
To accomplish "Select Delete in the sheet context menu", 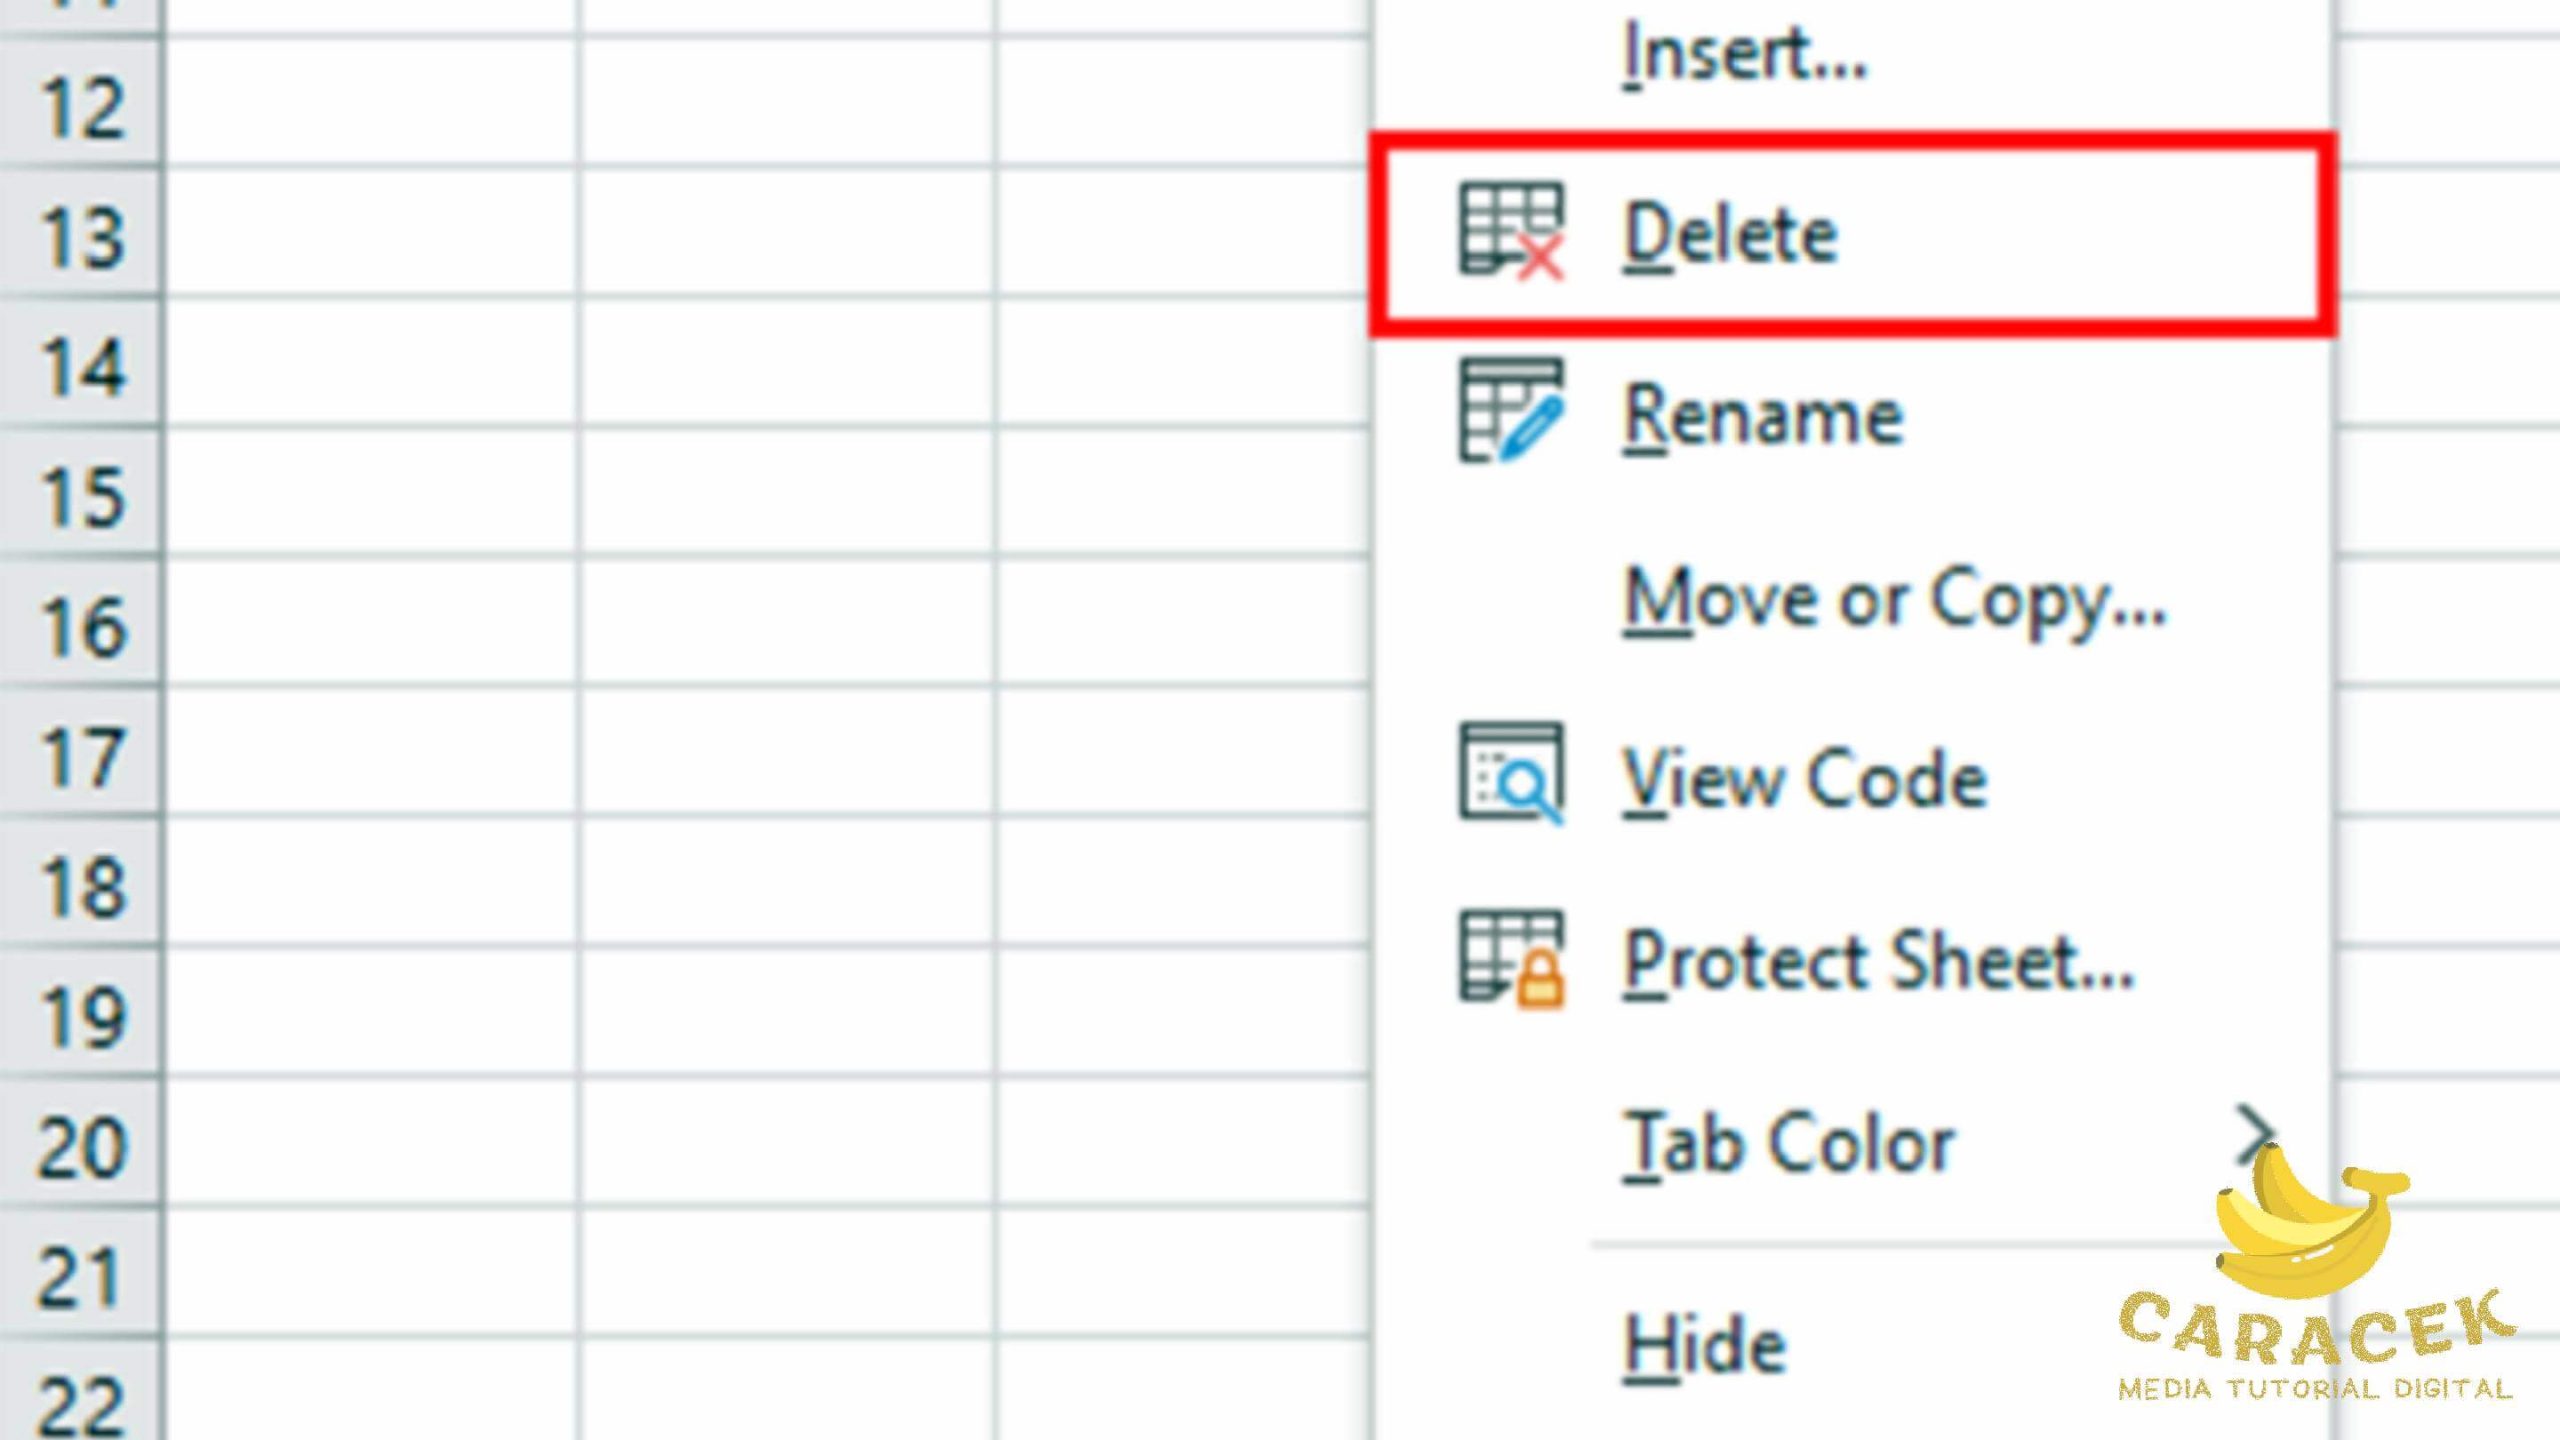I will point(1730,234).
